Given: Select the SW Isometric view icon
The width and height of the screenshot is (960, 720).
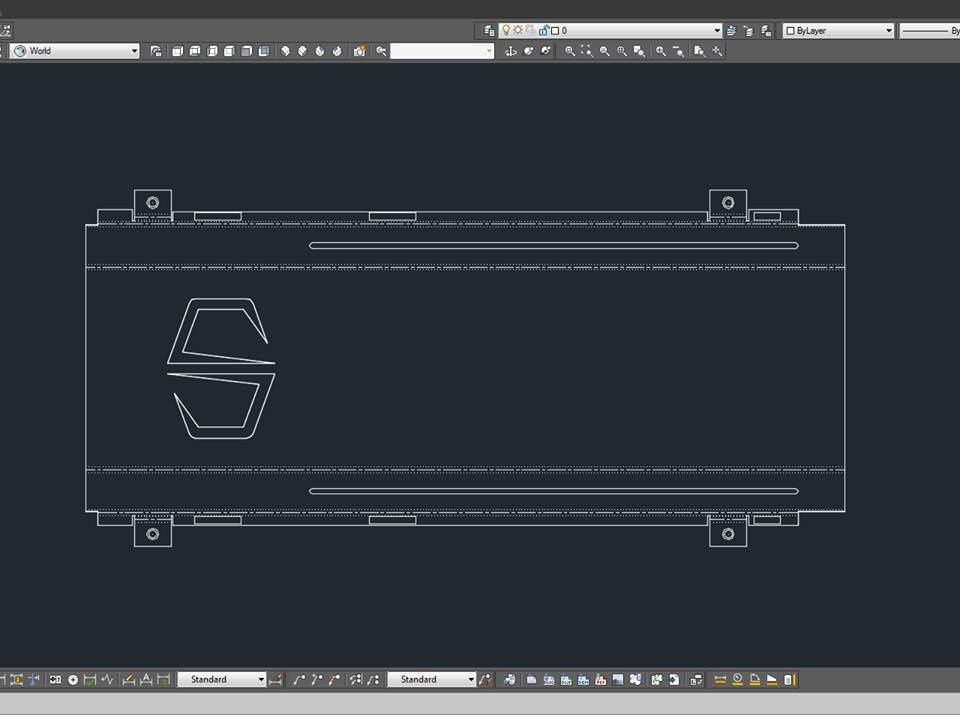Looking at the screenshot, I should coord(285,51).
